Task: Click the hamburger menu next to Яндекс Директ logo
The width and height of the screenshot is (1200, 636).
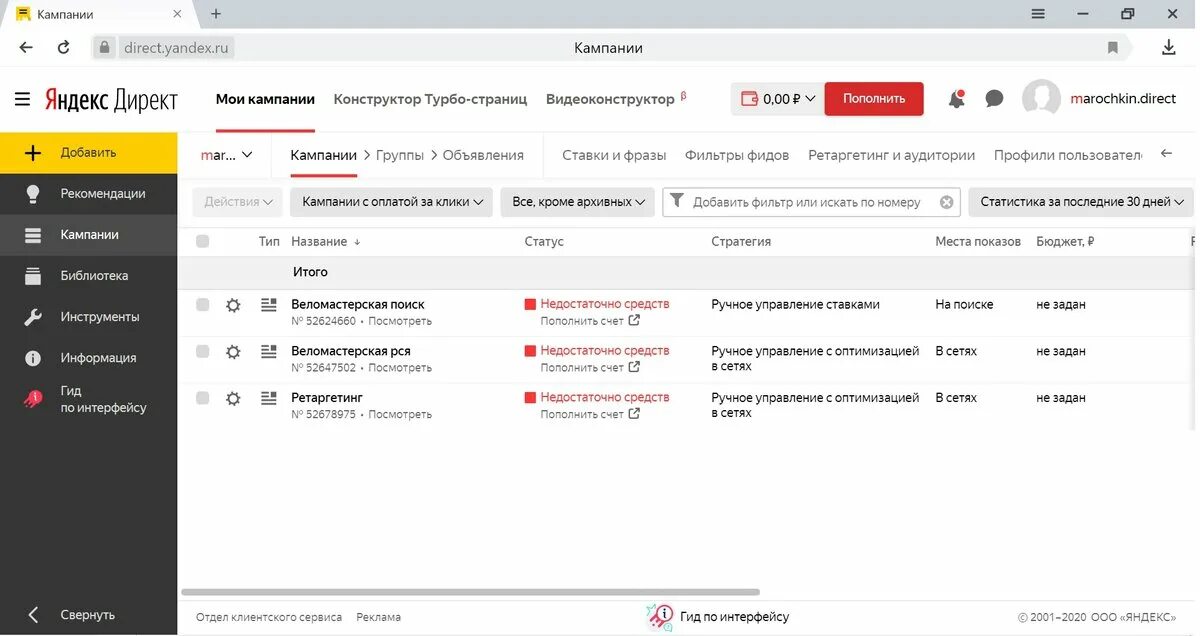Action: coord(21,98)
